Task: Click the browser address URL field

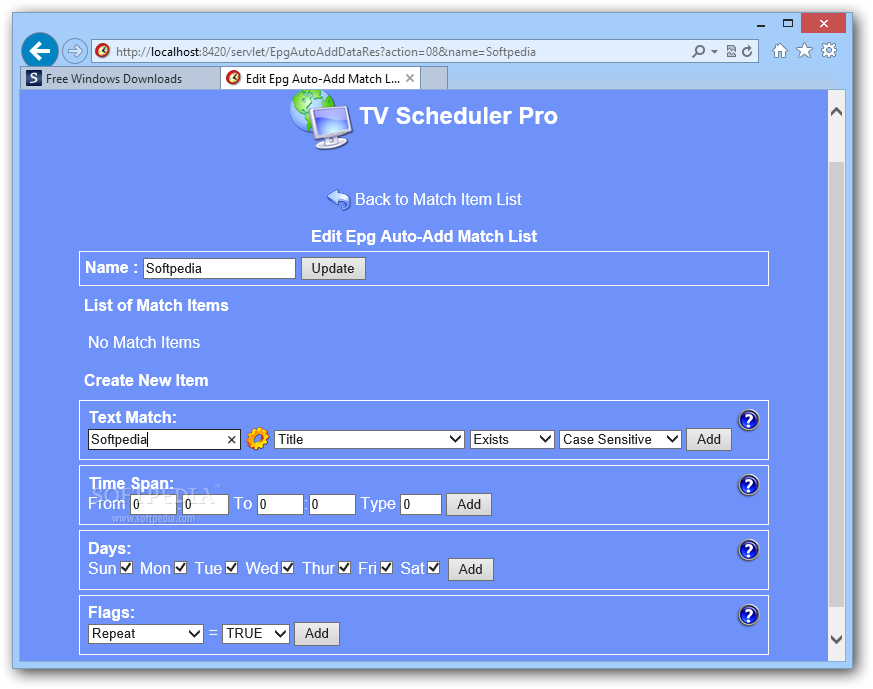Action: pos(390,52)
